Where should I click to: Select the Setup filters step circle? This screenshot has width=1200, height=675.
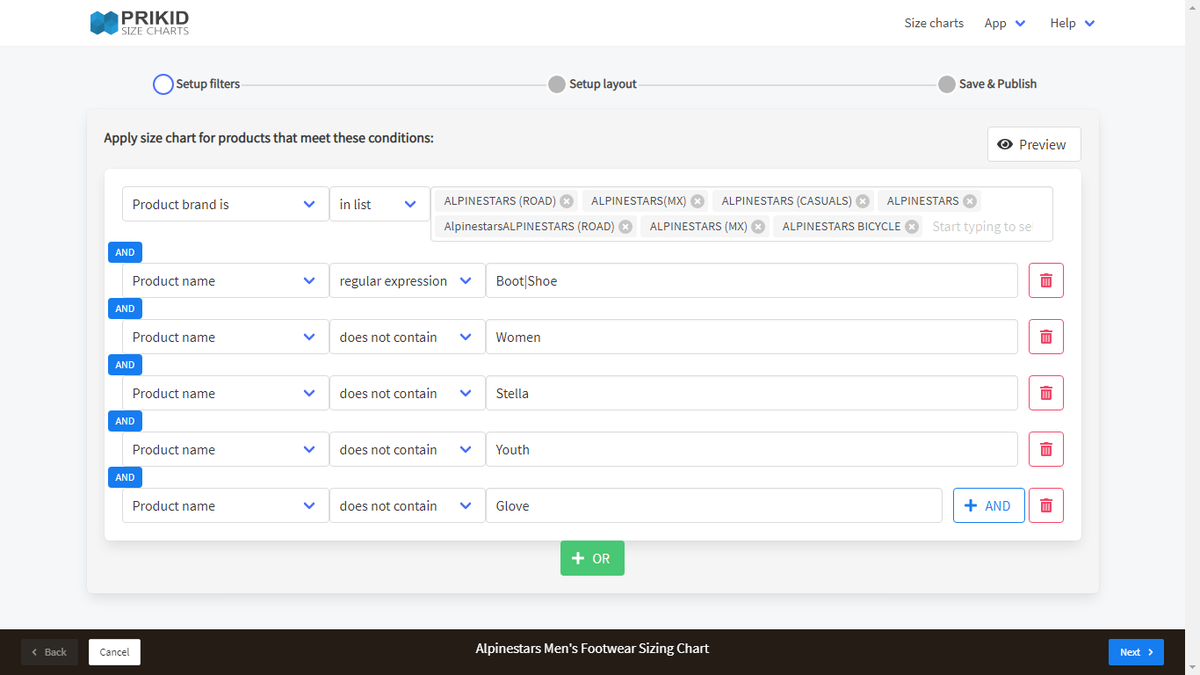[x=163, y=84]
